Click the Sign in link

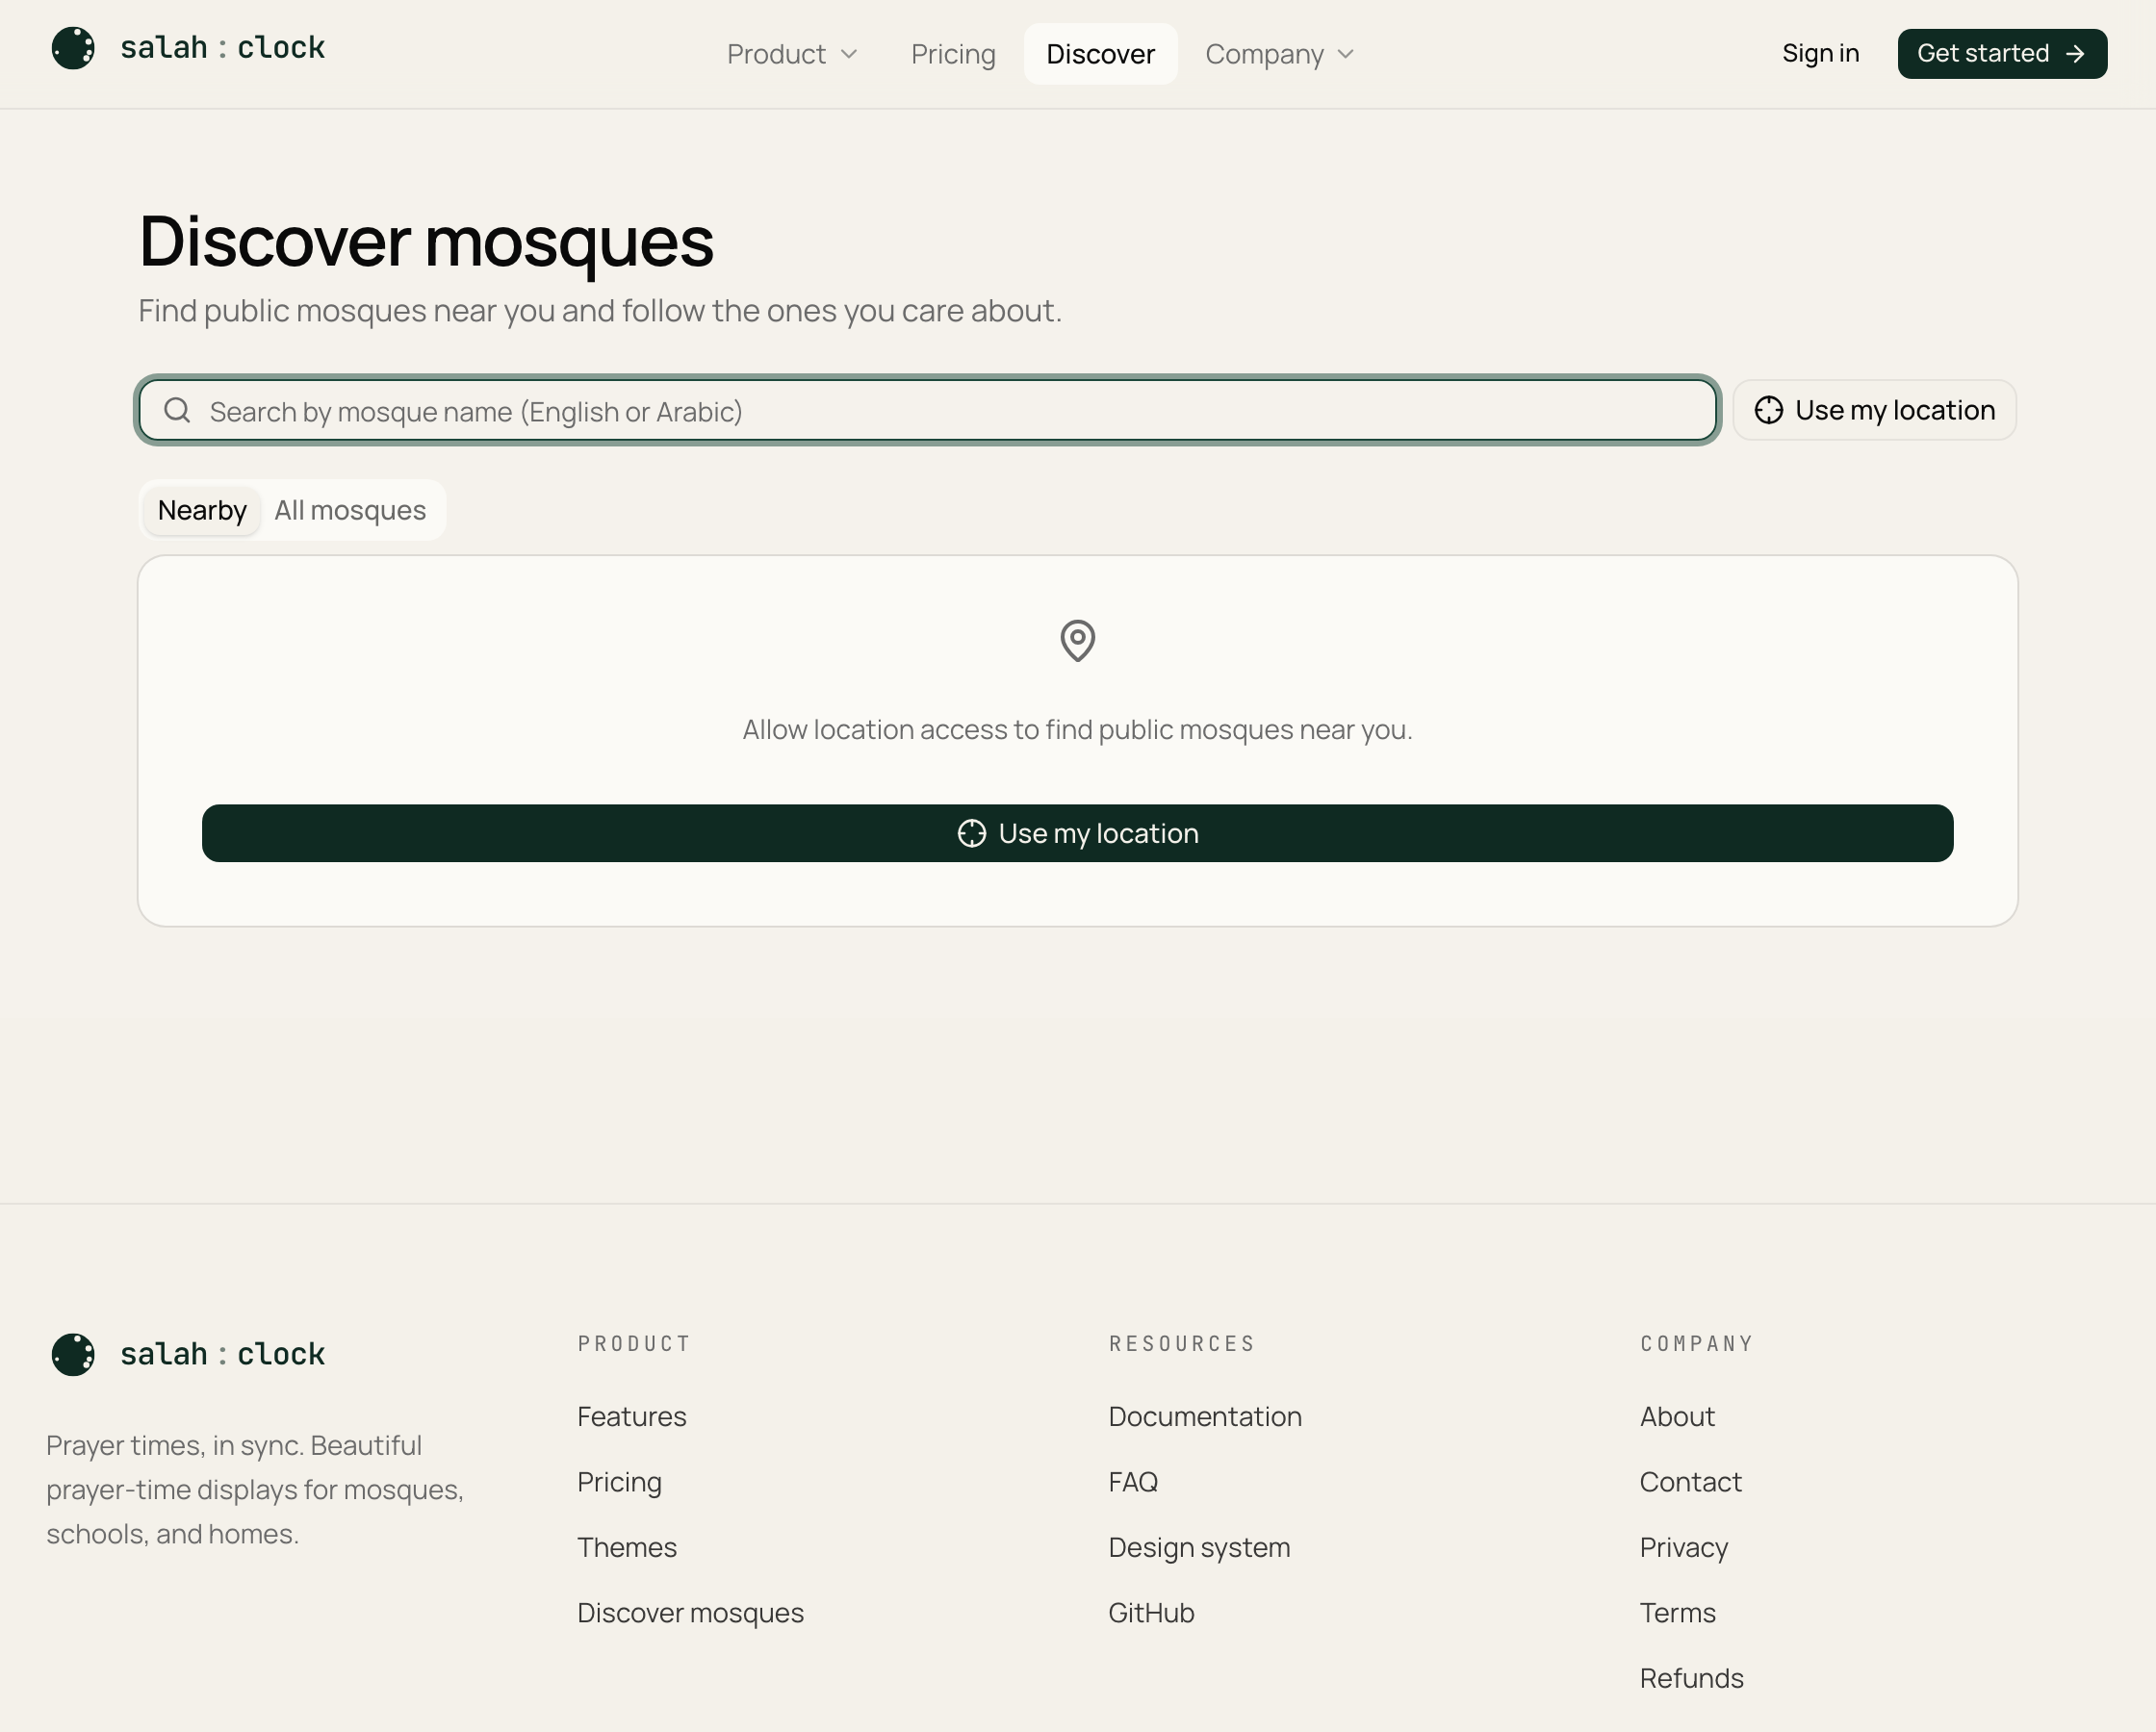coord(1820,53)
